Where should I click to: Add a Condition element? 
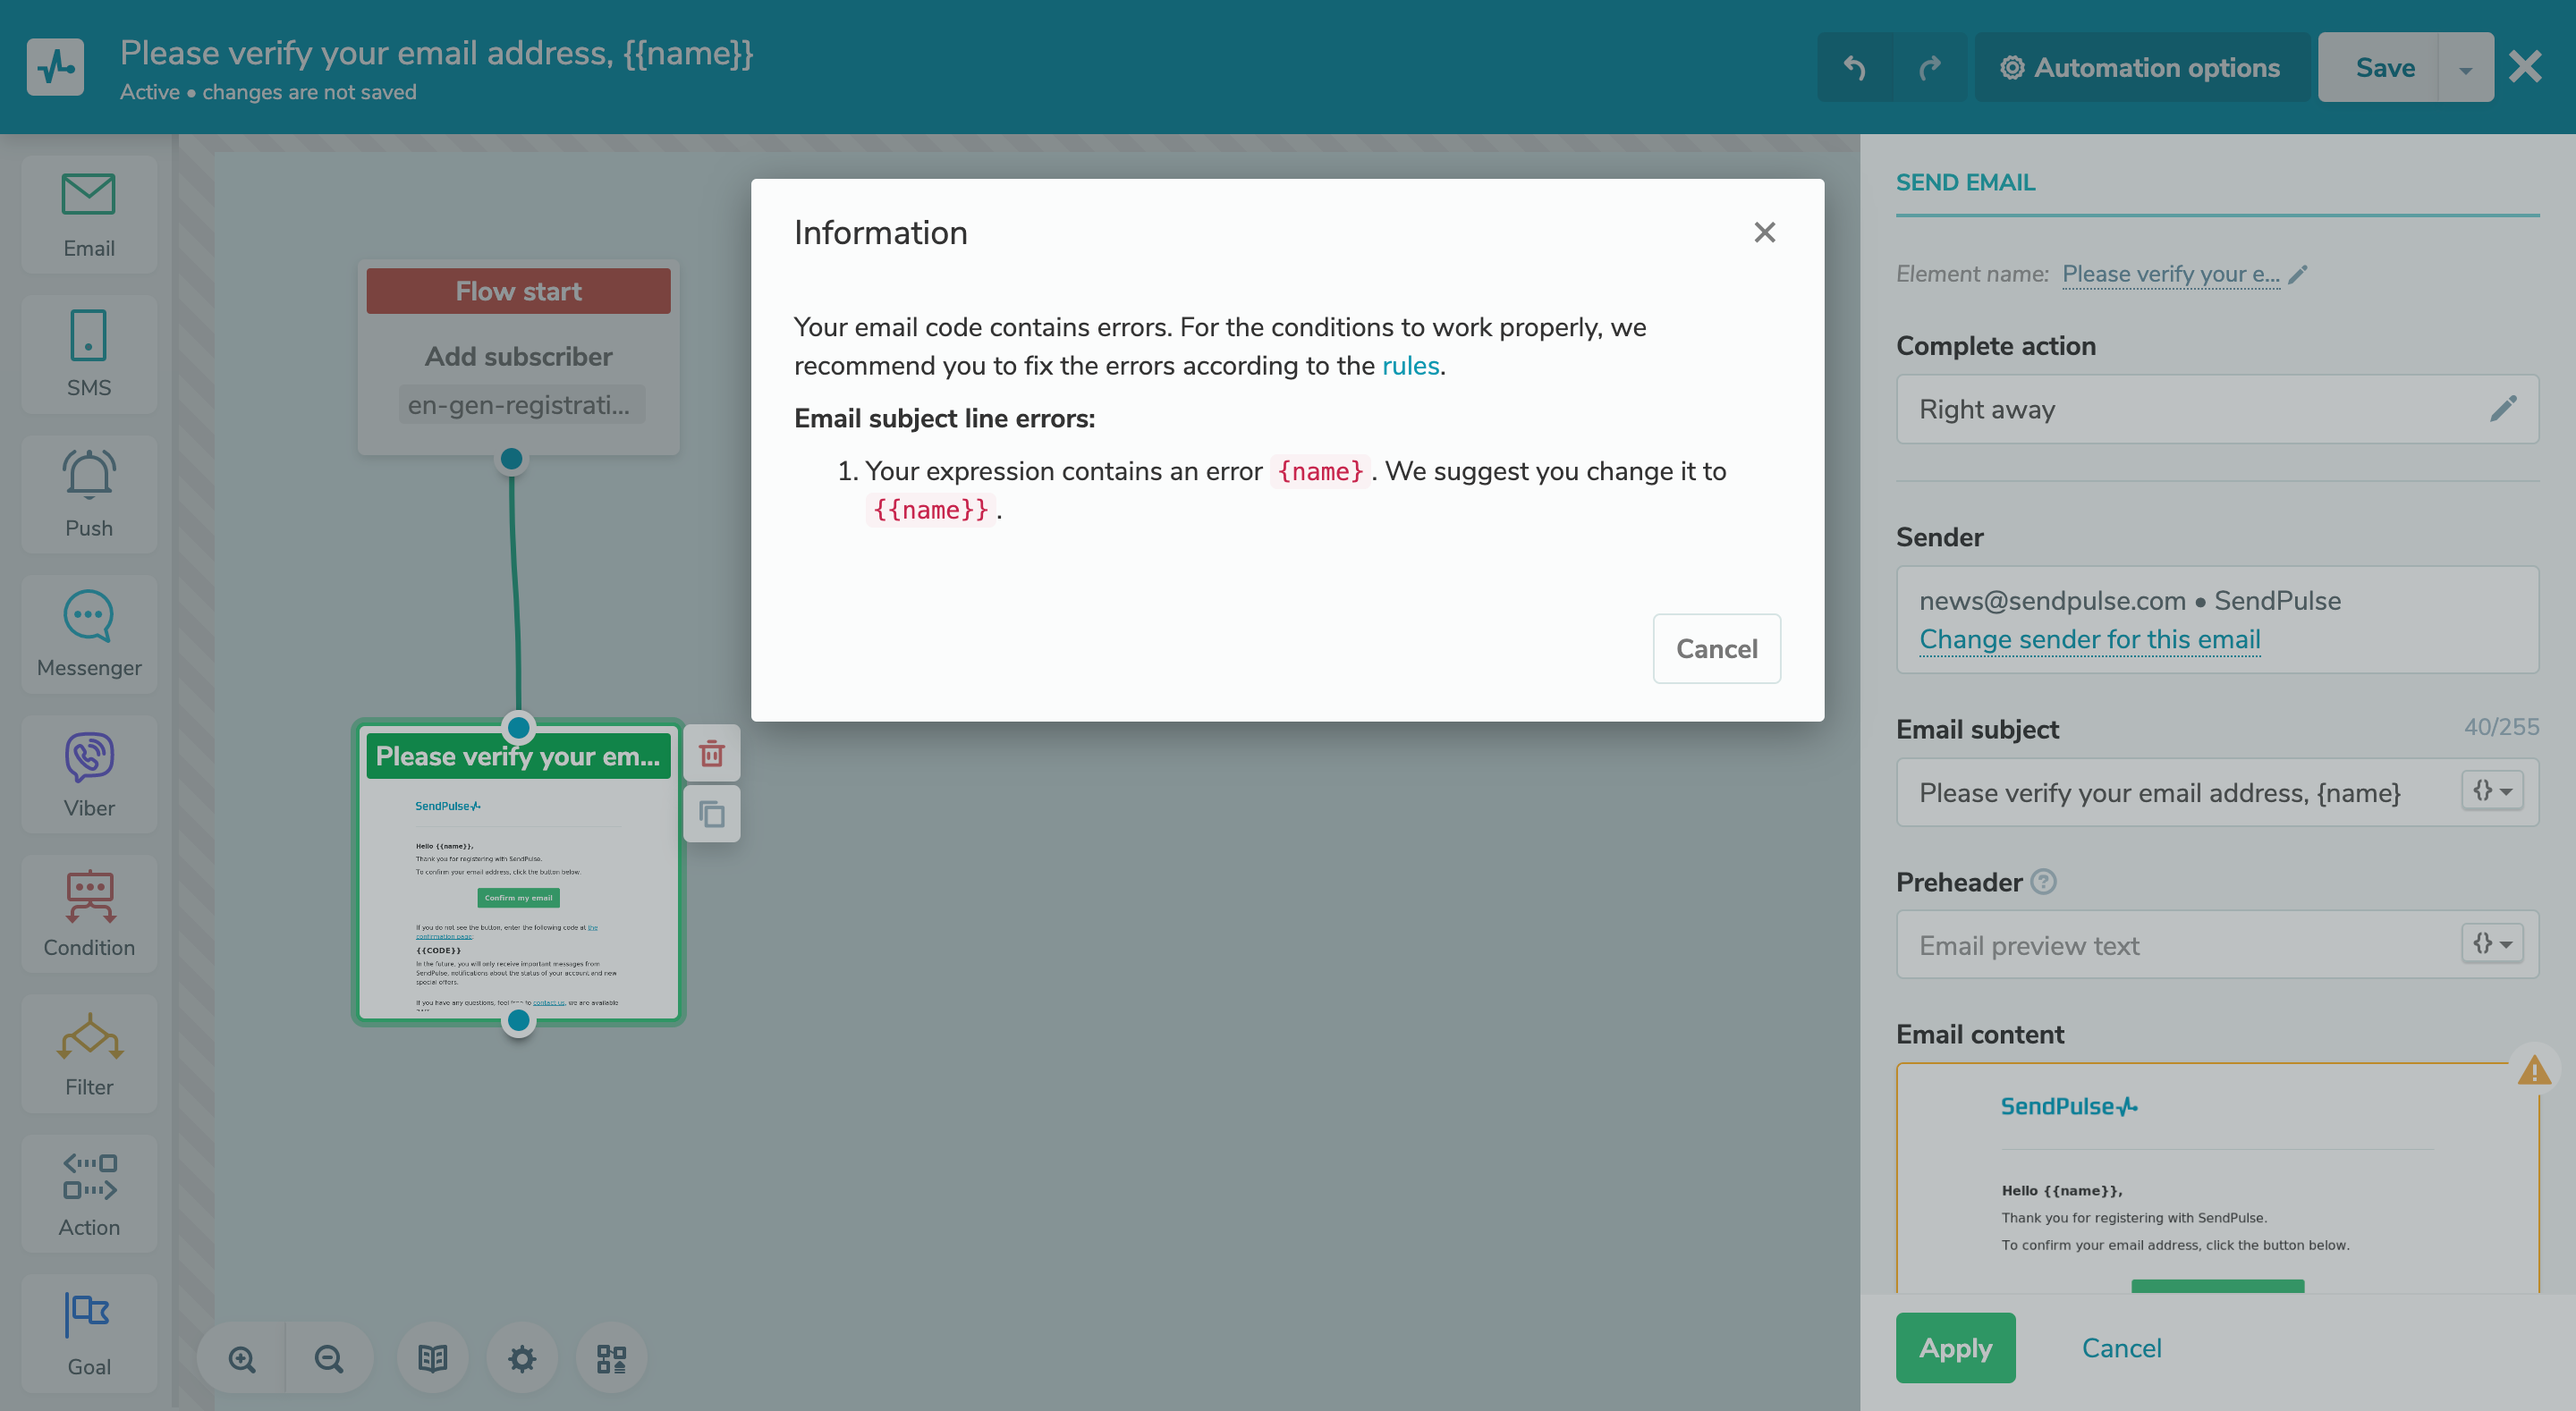pos(88,913)
